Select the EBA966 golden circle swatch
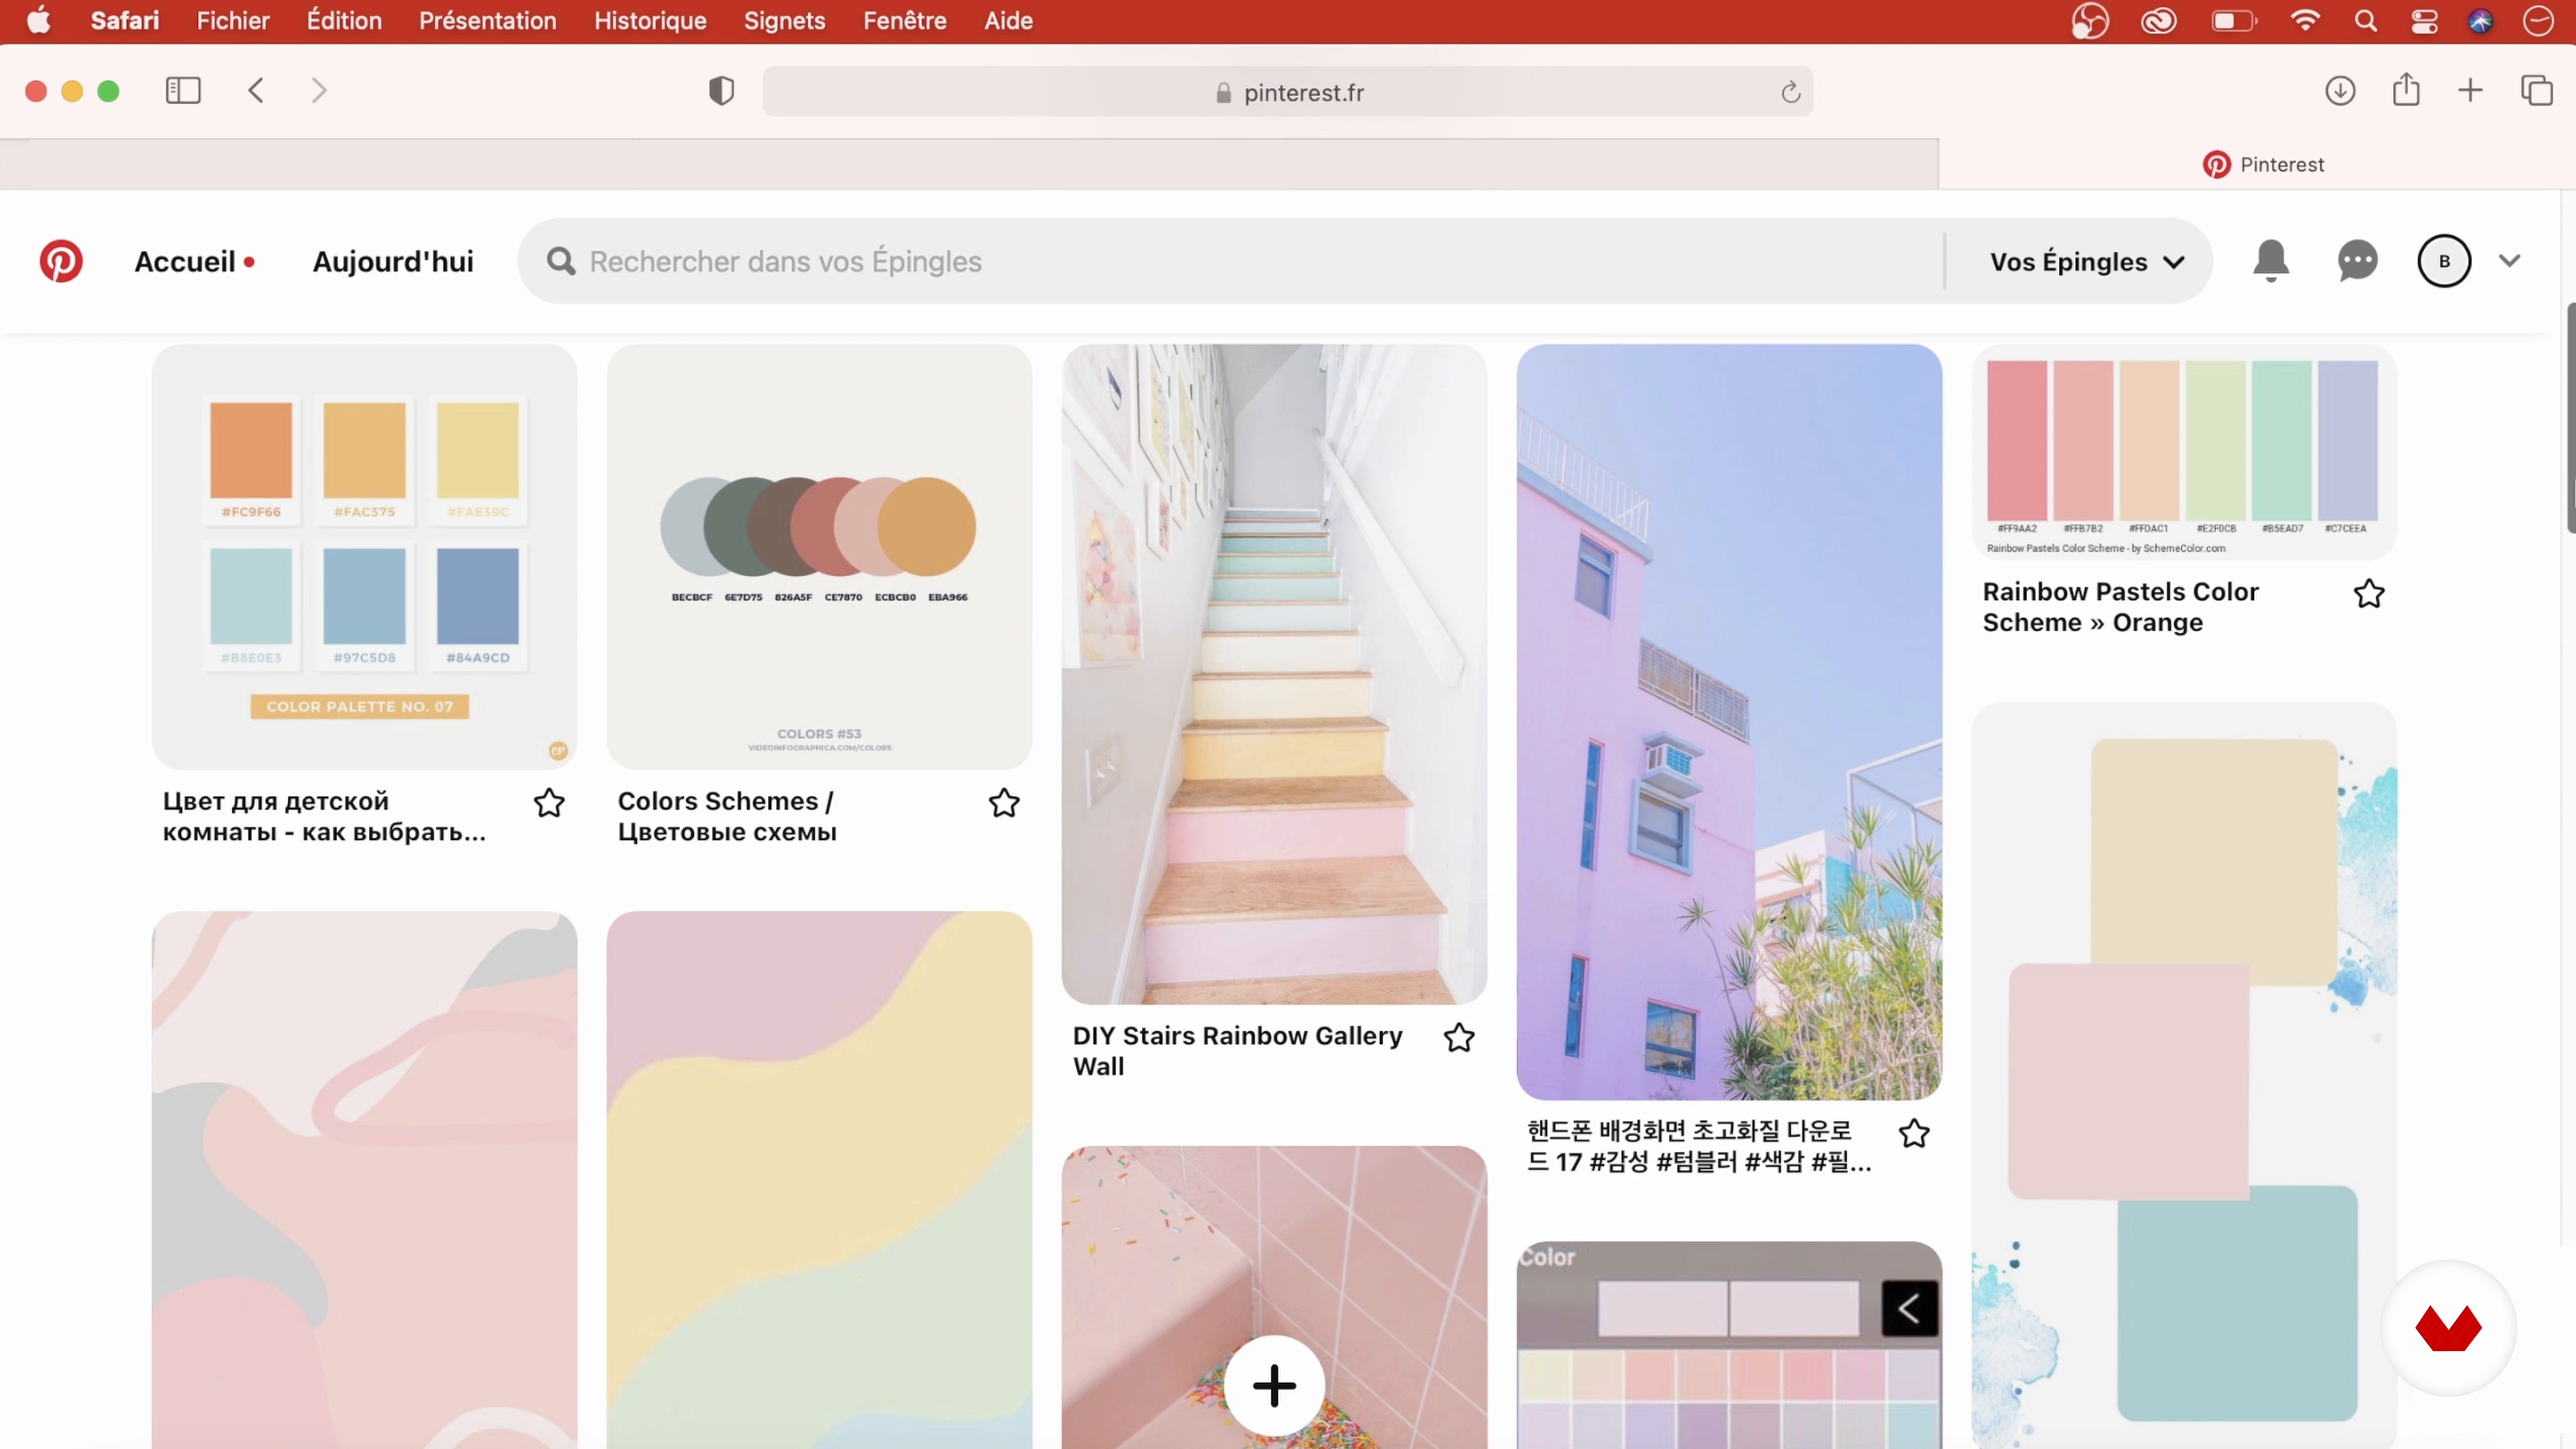 pyautogui.click(x=927, y=527)
